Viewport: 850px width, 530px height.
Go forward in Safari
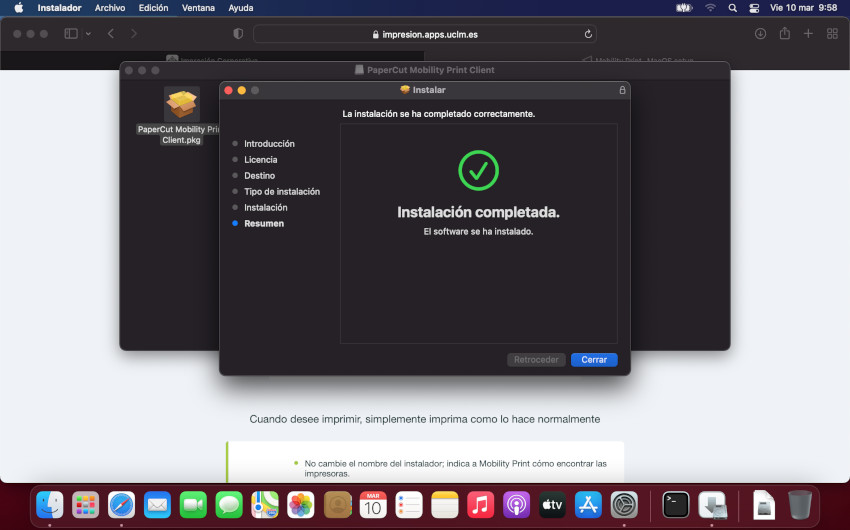click(134, 34)
